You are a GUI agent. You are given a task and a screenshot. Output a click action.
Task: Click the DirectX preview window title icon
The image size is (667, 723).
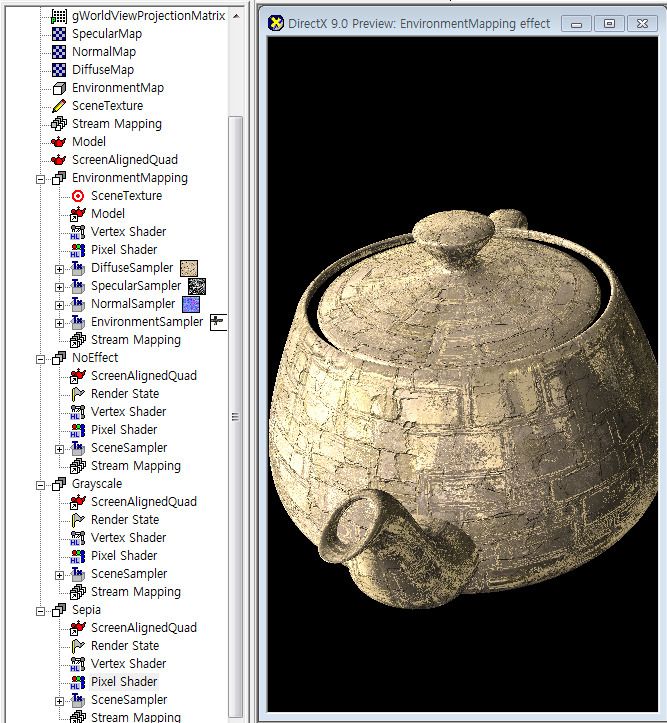(276, 23)
